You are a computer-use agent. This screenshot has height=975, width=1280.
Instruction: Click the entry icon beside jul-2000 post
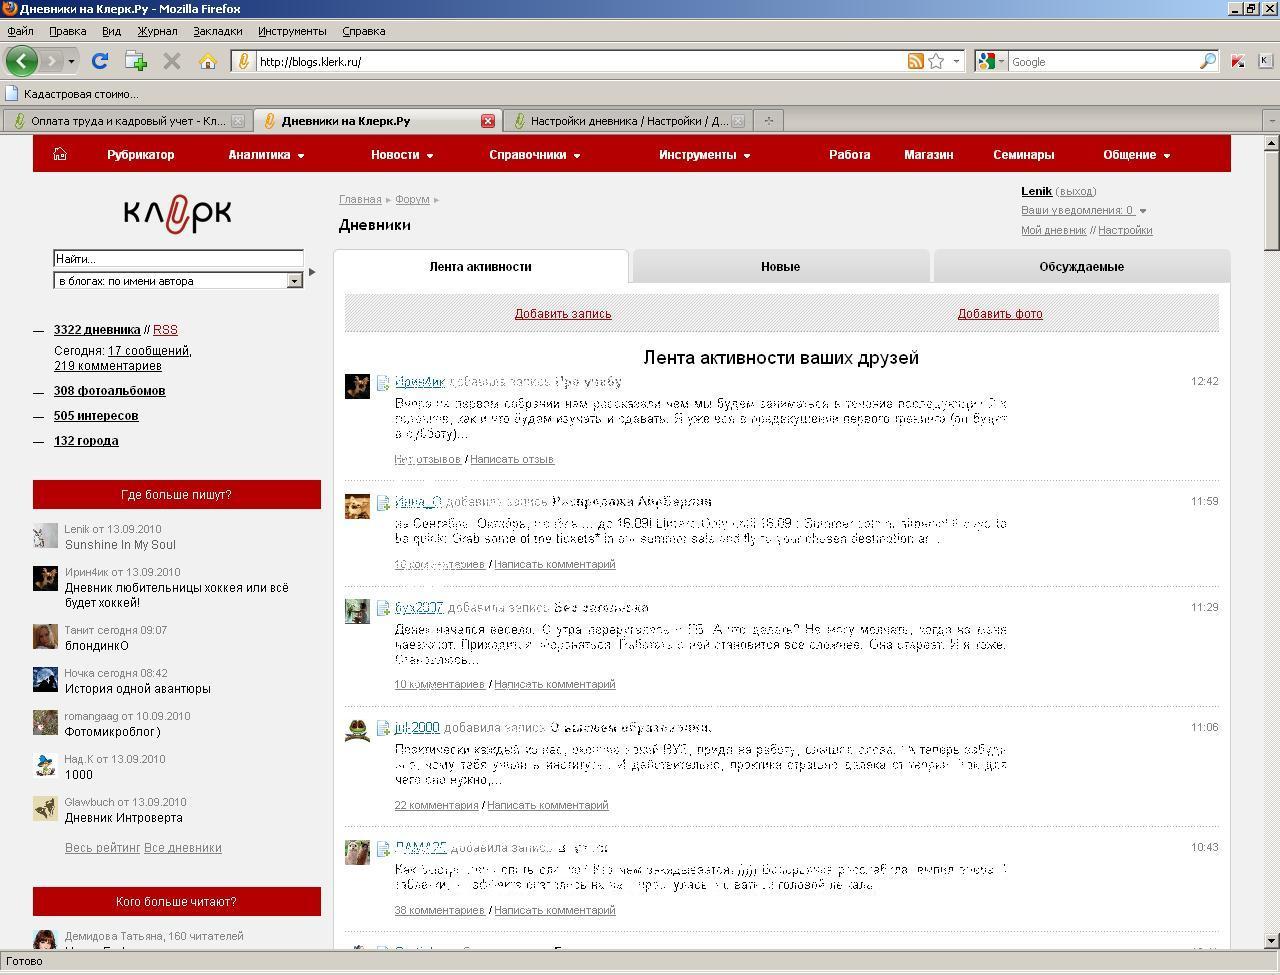(383, 728)
